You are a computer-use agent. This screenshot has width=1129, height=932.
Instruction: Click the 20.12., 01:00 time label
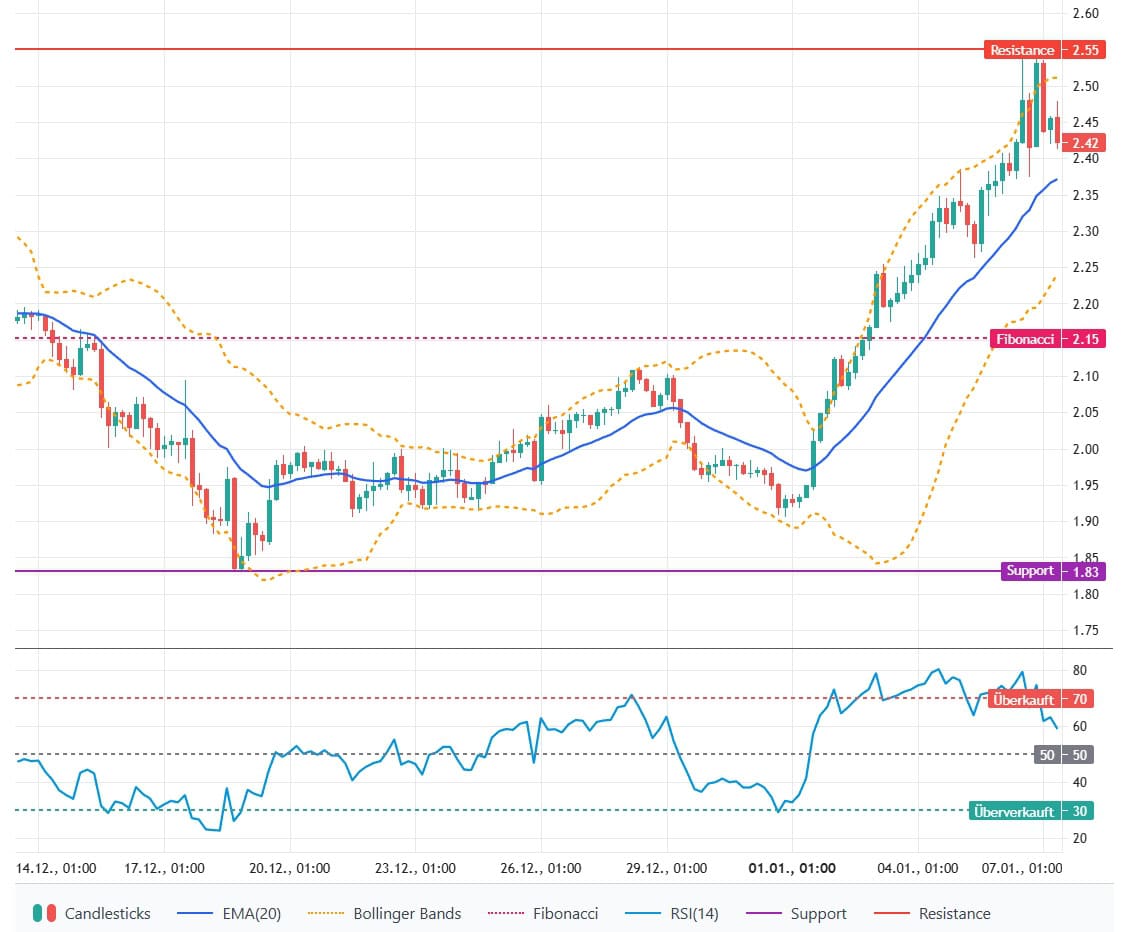click(x=289, y=868)
